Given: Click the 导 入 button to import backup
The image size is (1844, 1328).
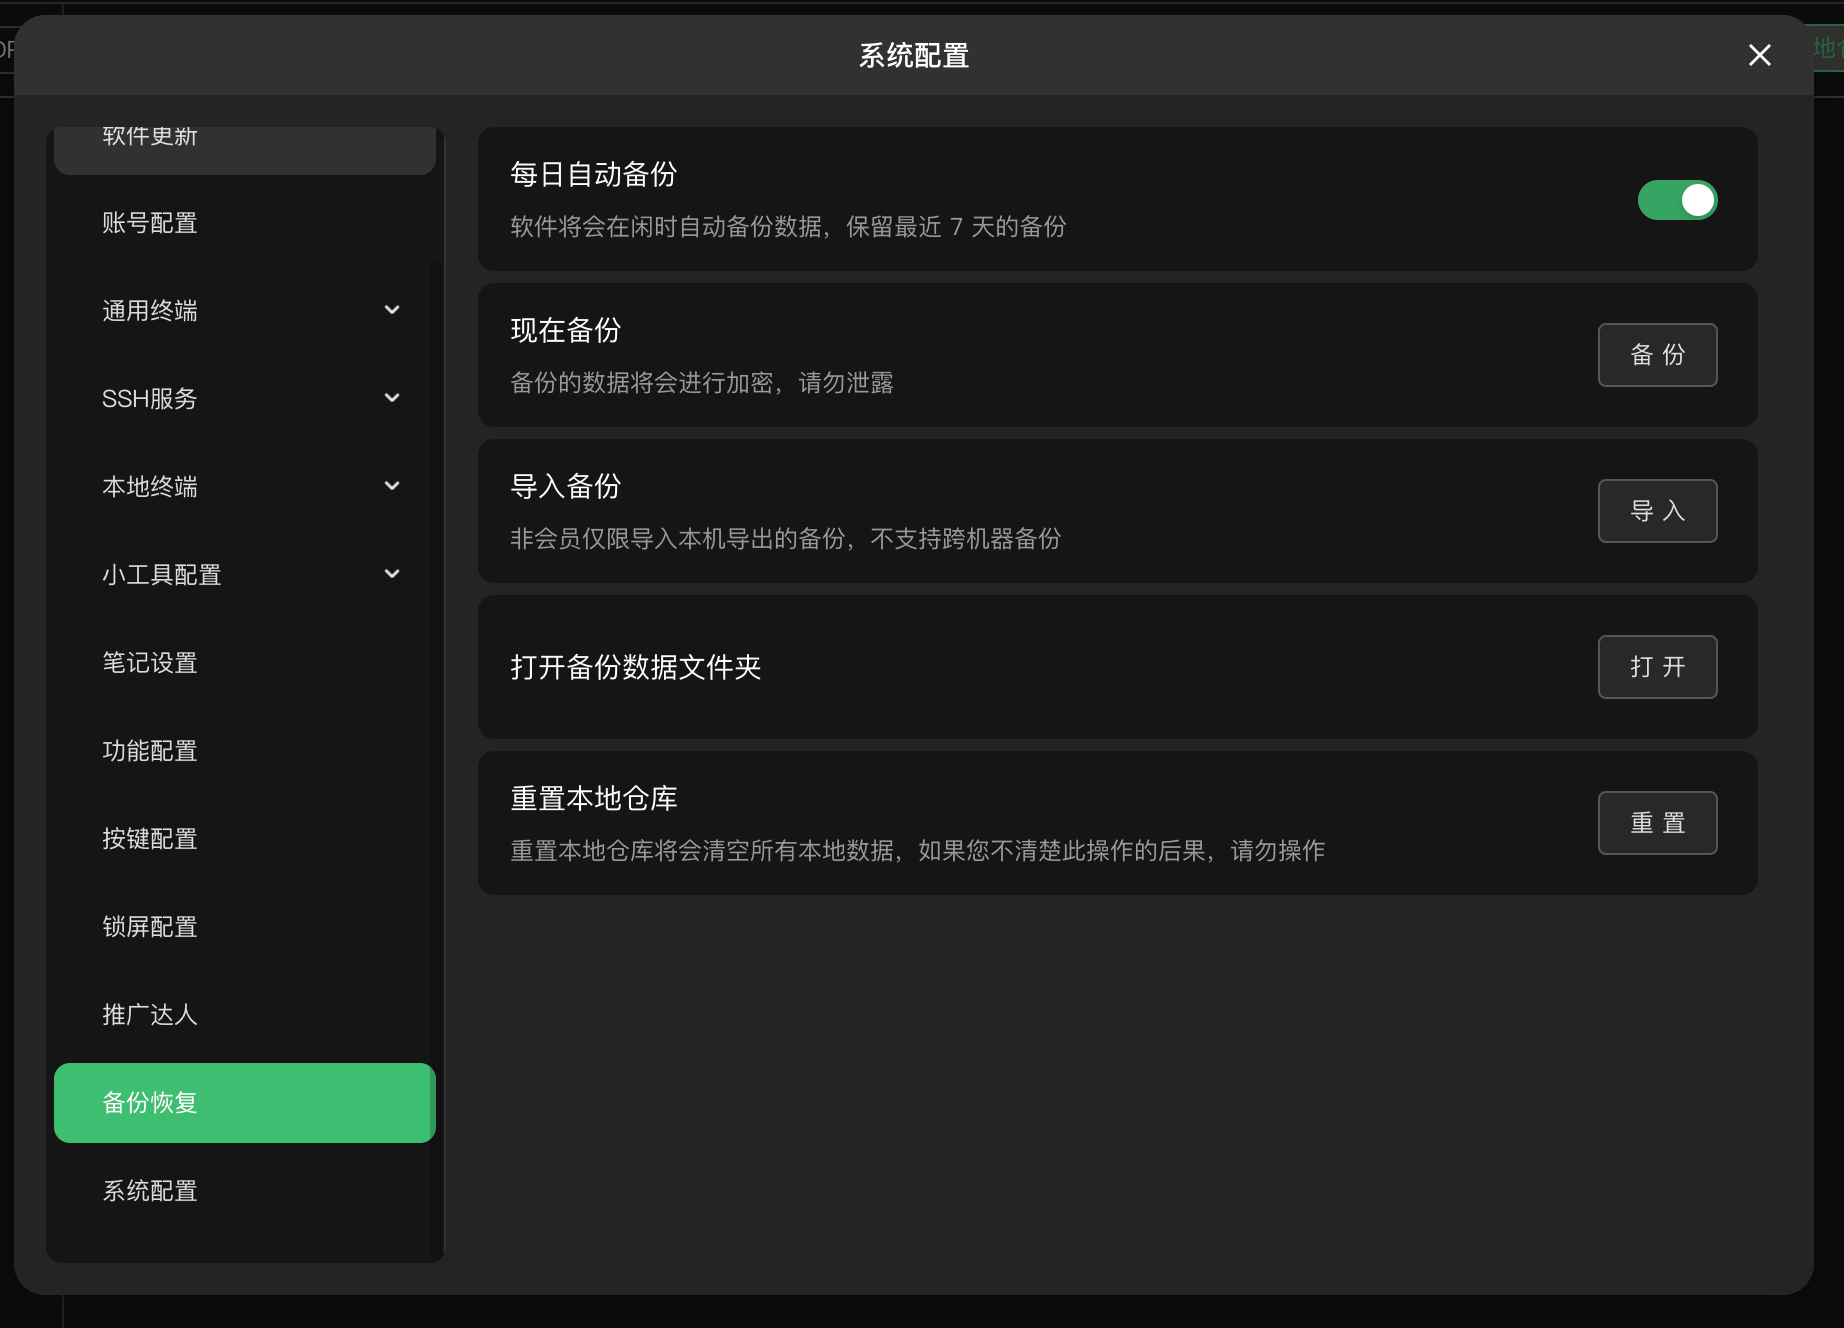Looking at the screenshot, I should (1657, 510).
